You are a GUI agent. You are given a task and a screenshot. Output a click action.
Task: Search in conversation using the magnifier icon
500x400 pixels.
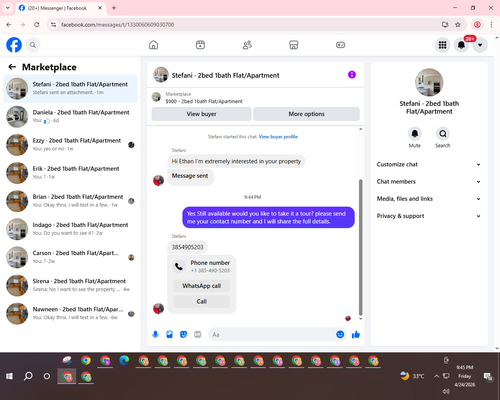[443, 134]
